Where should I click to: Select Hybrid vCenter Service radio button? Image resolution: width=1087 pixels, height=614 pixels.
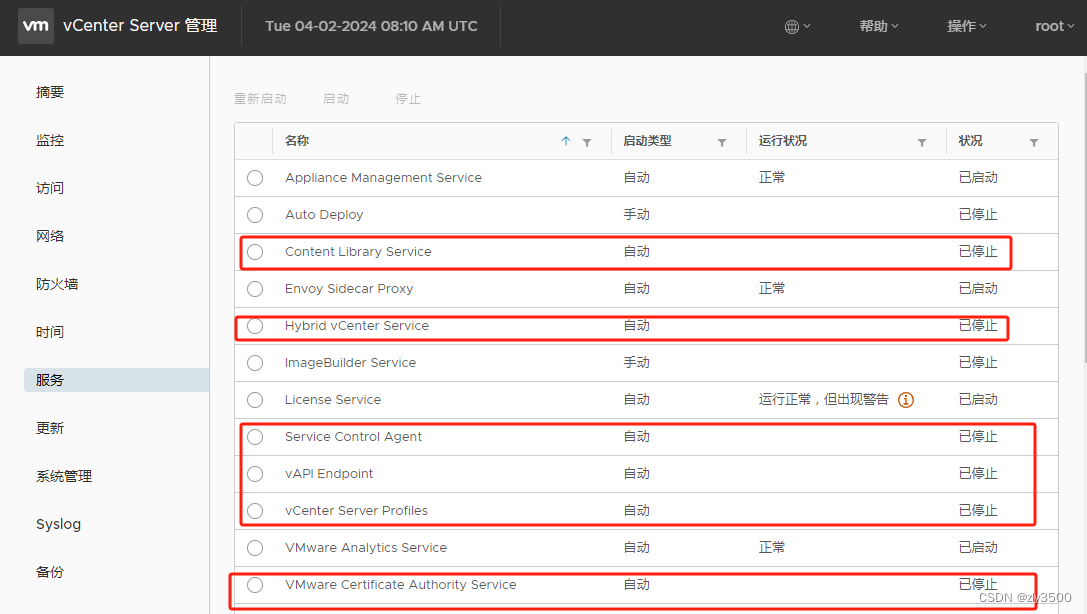pos(255,326)
